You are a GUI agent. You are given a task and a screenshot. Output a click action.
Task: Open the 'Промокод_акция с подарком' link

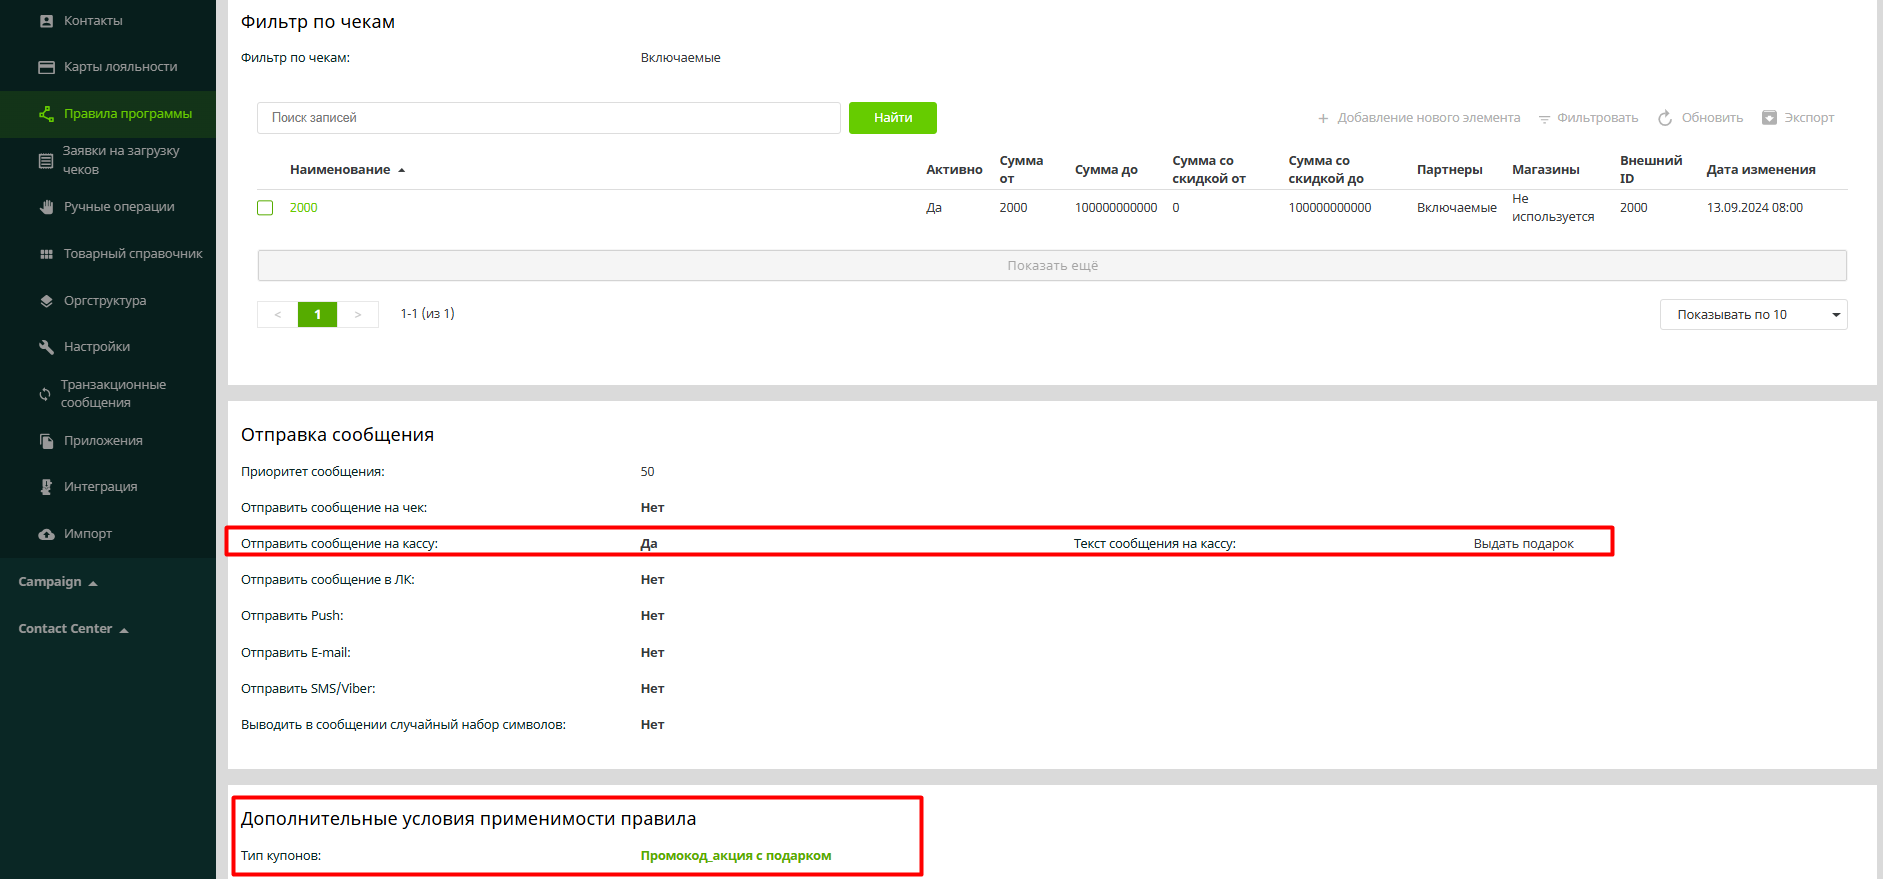point(735,856)
